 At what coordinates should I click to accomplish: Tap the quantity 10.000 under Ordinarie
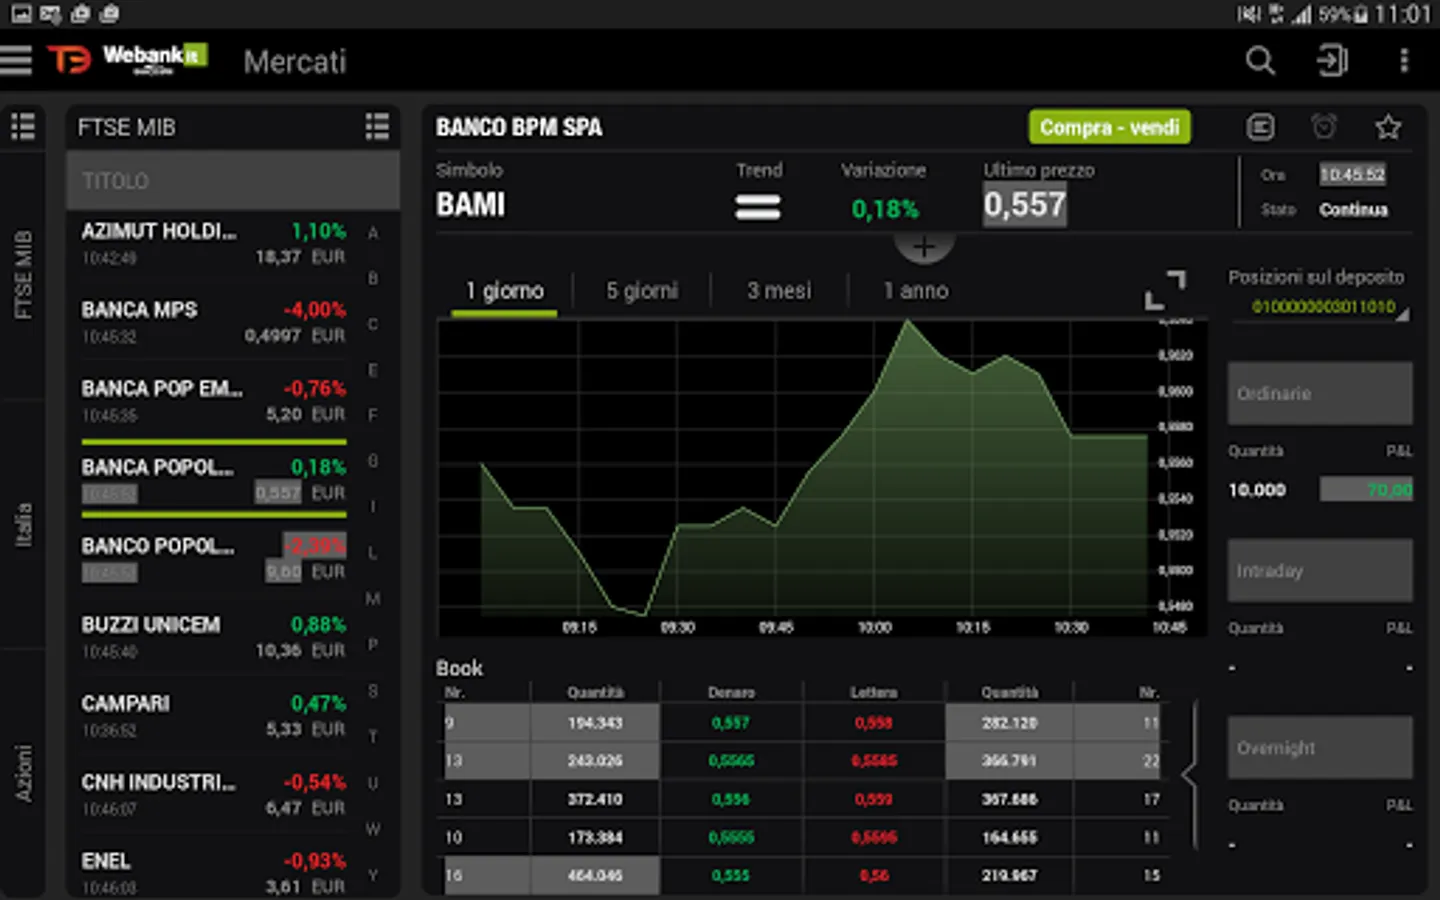click(1257, 490)
